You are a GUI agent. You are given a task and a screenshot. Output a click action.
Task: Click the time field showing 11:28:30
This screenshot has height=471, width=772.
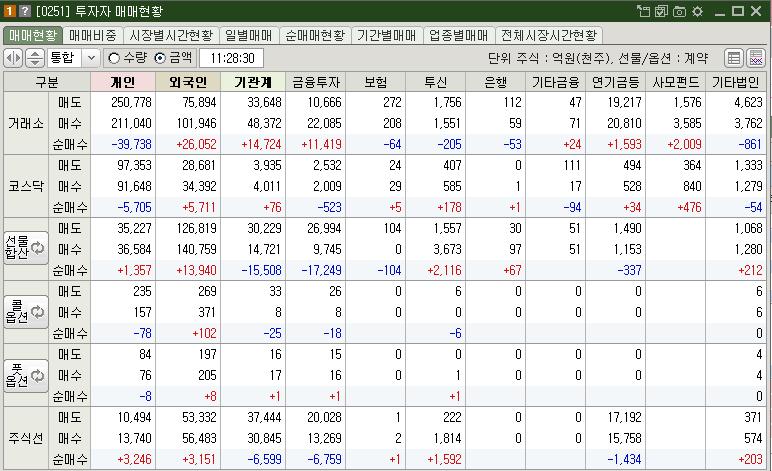tap(231, 58)
